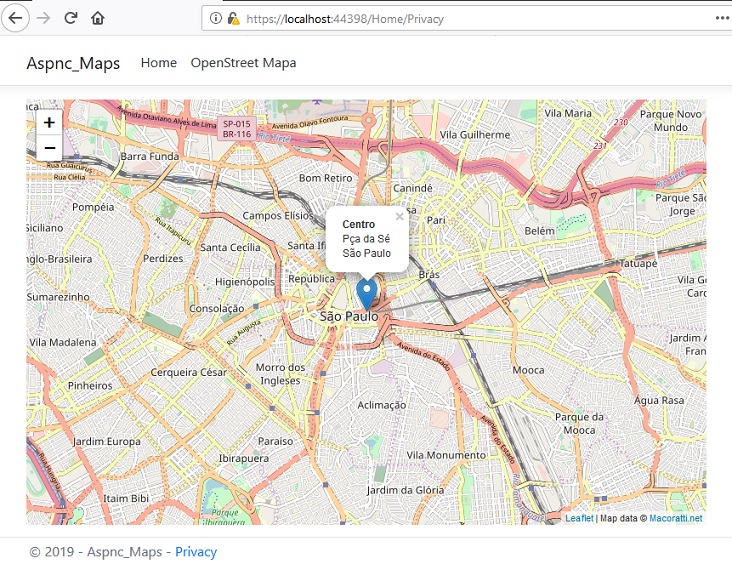The width and height of the screenshot is (732, 564).
Task: Click the browser forward arrow
Action: (x=43, y=18)
